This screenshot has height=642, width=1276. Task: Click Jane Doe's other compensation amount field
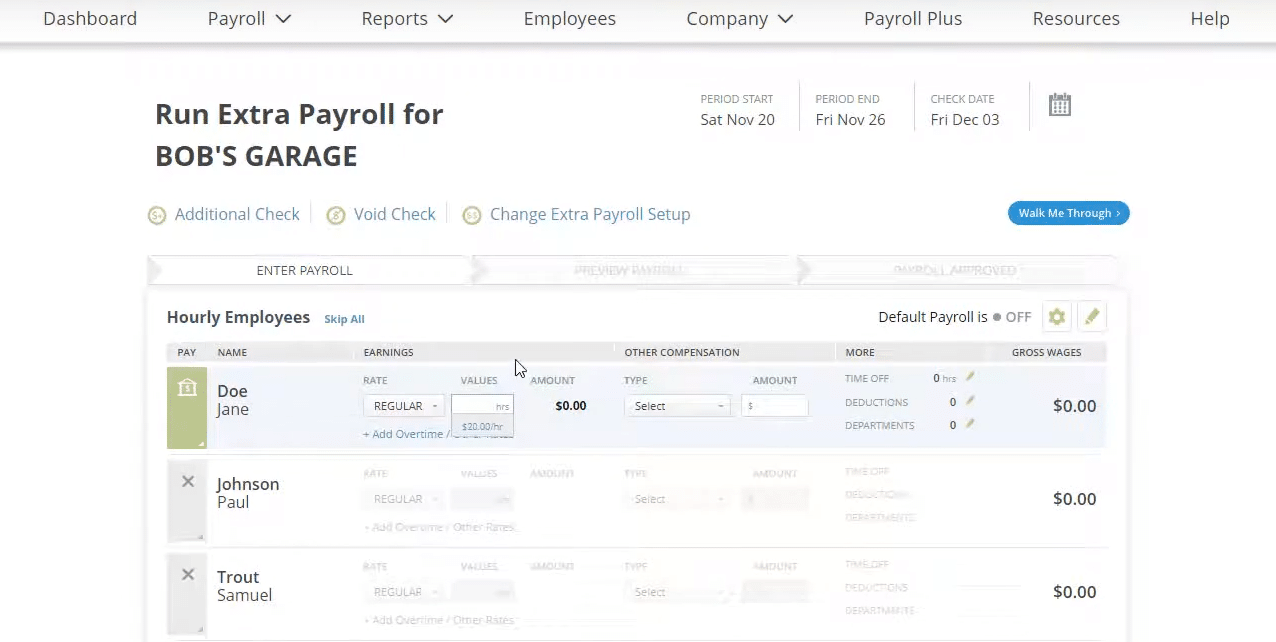(775, 406)
